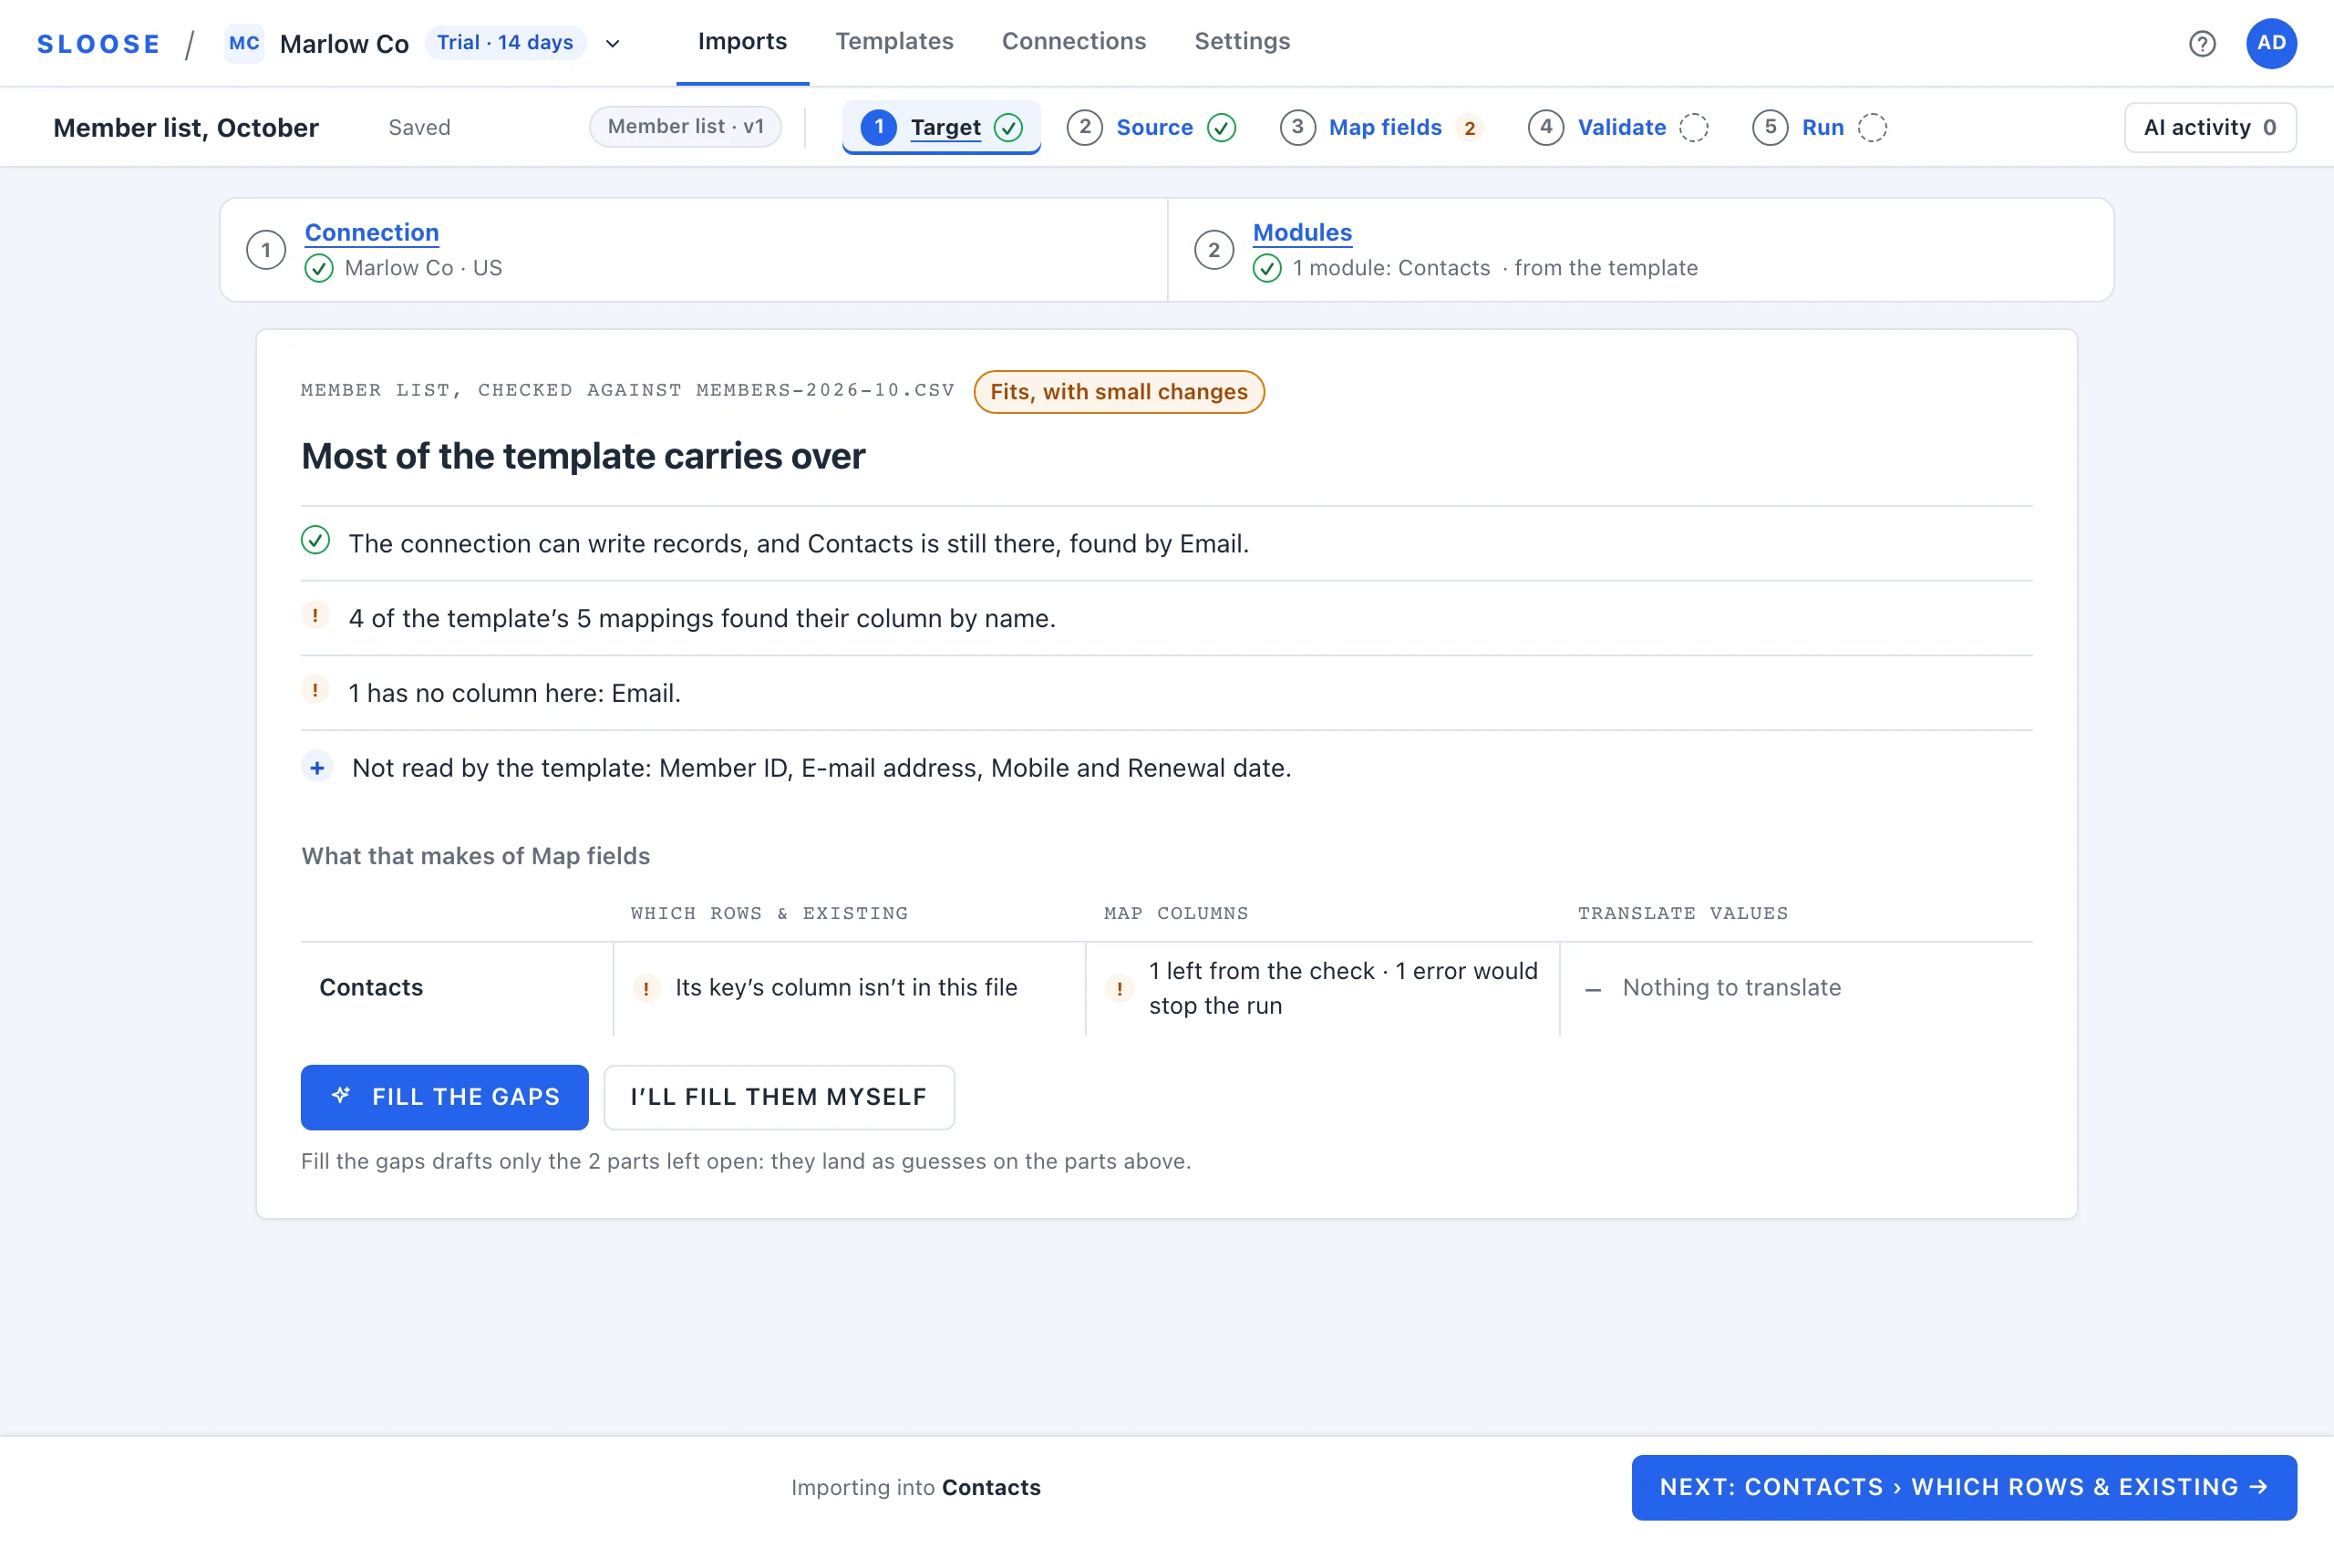Click the green check next to Target step
This screenshot has height=1568, width=2334.
click(x=1008, y=128)
